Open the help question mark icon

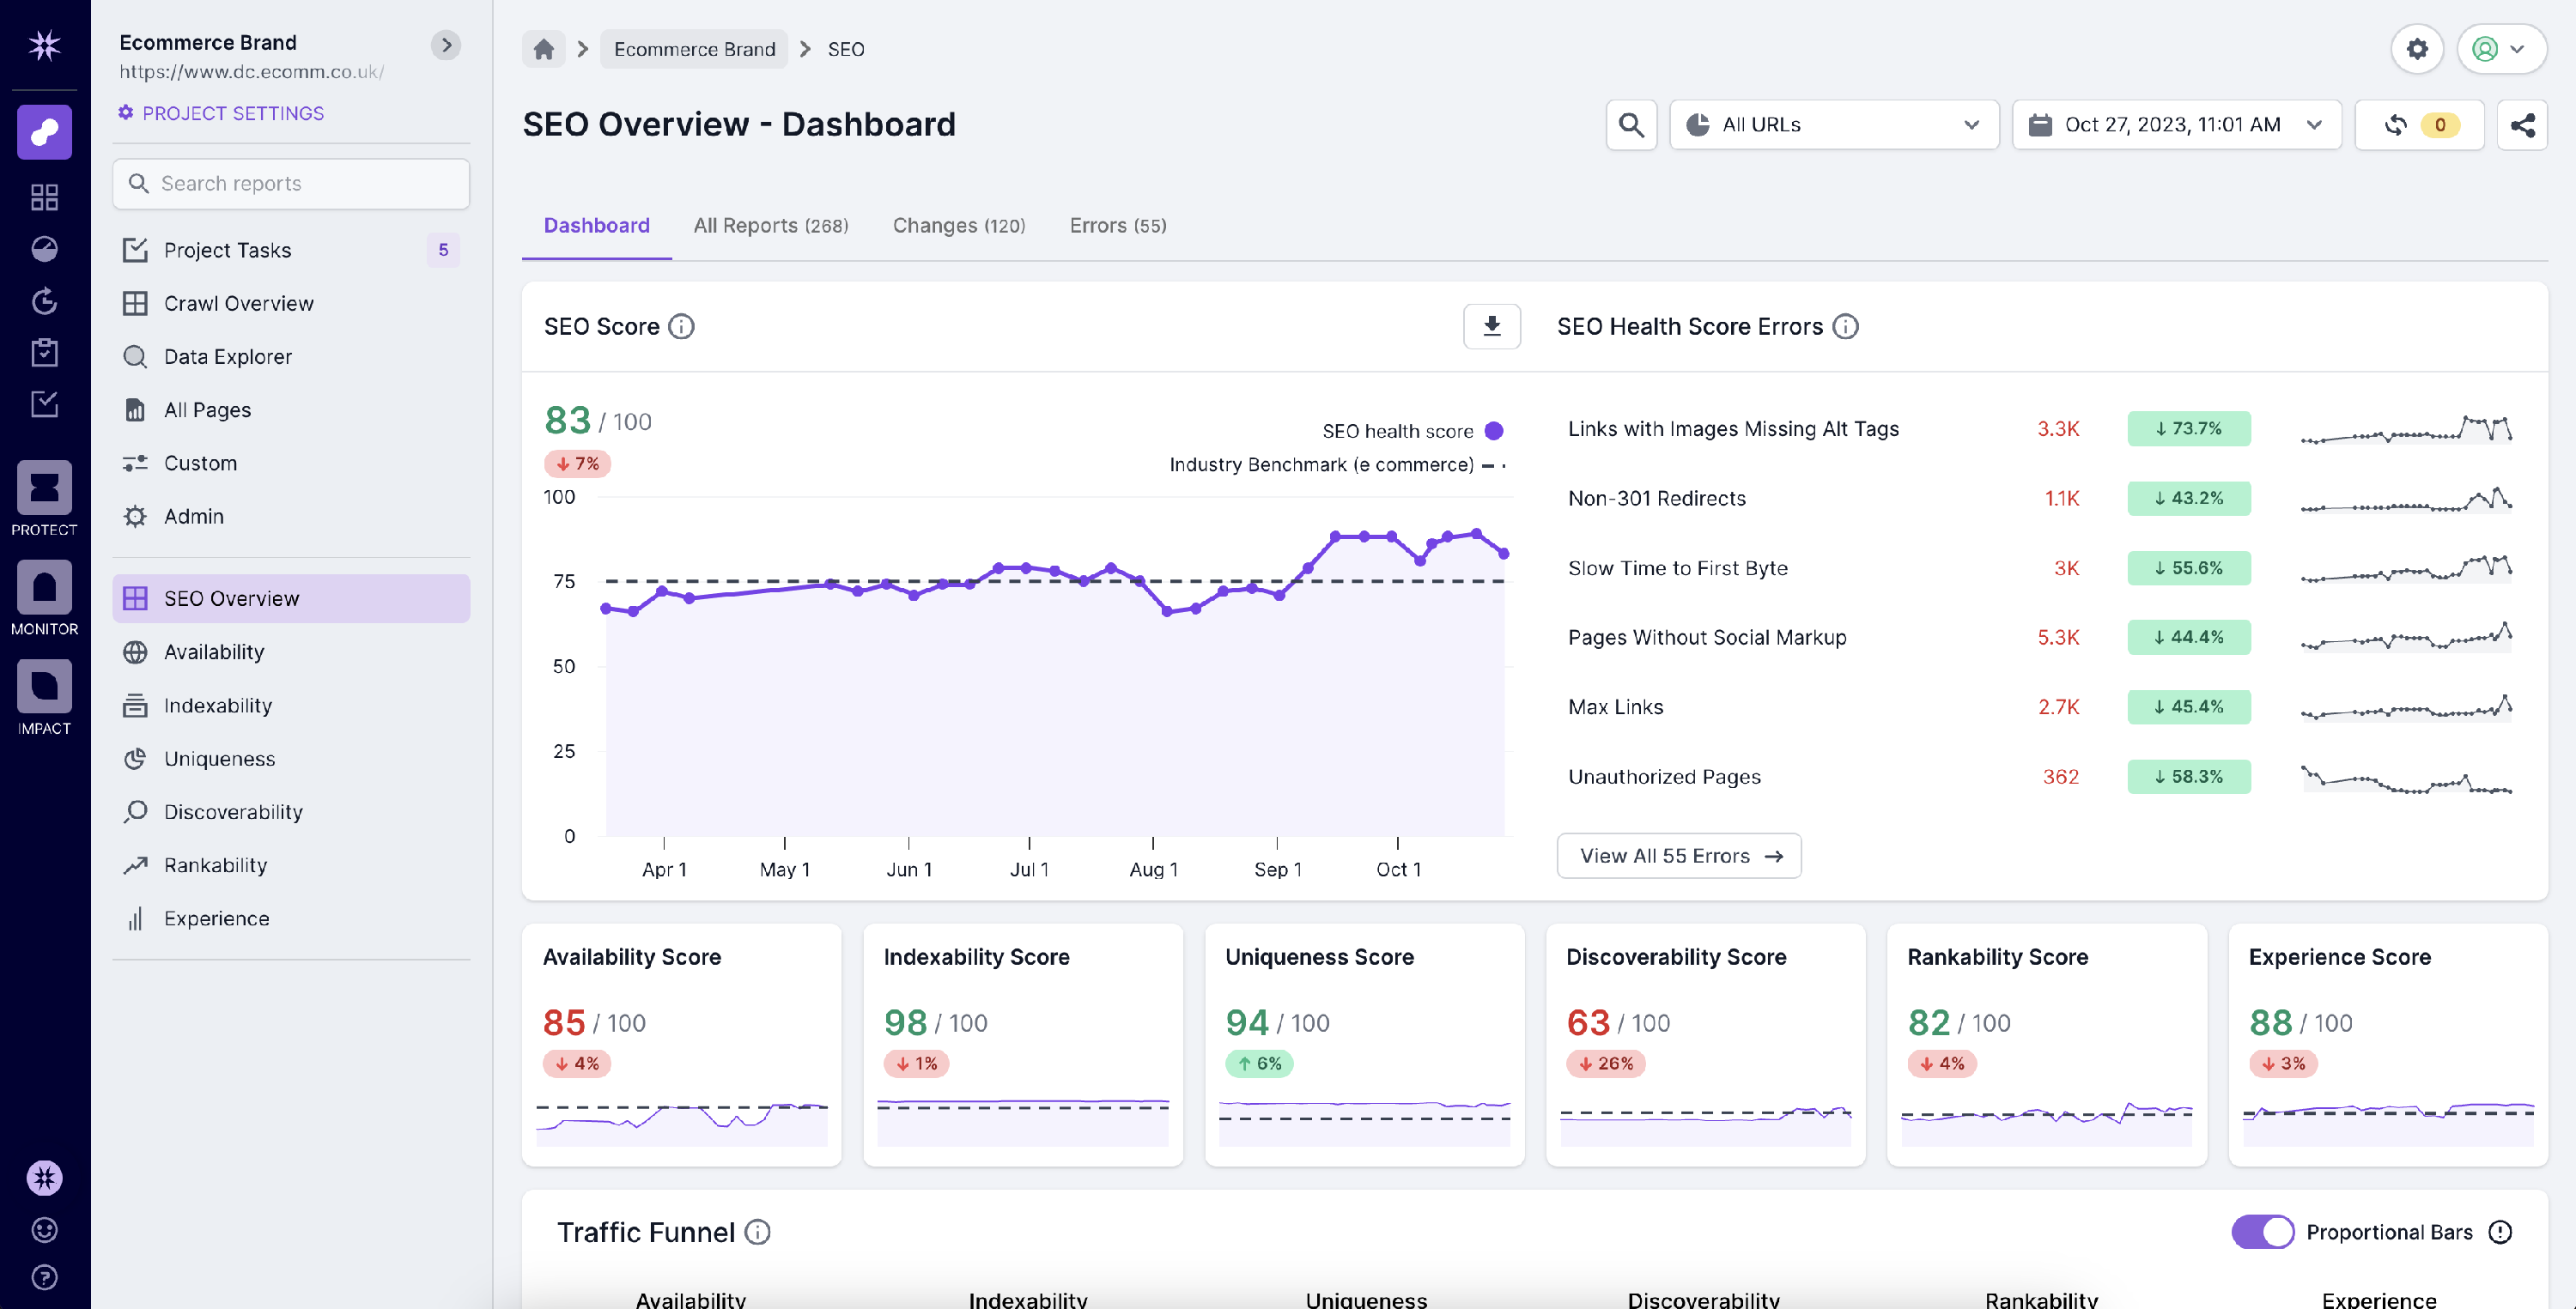pyautogui.click(x=44, y=1277)
